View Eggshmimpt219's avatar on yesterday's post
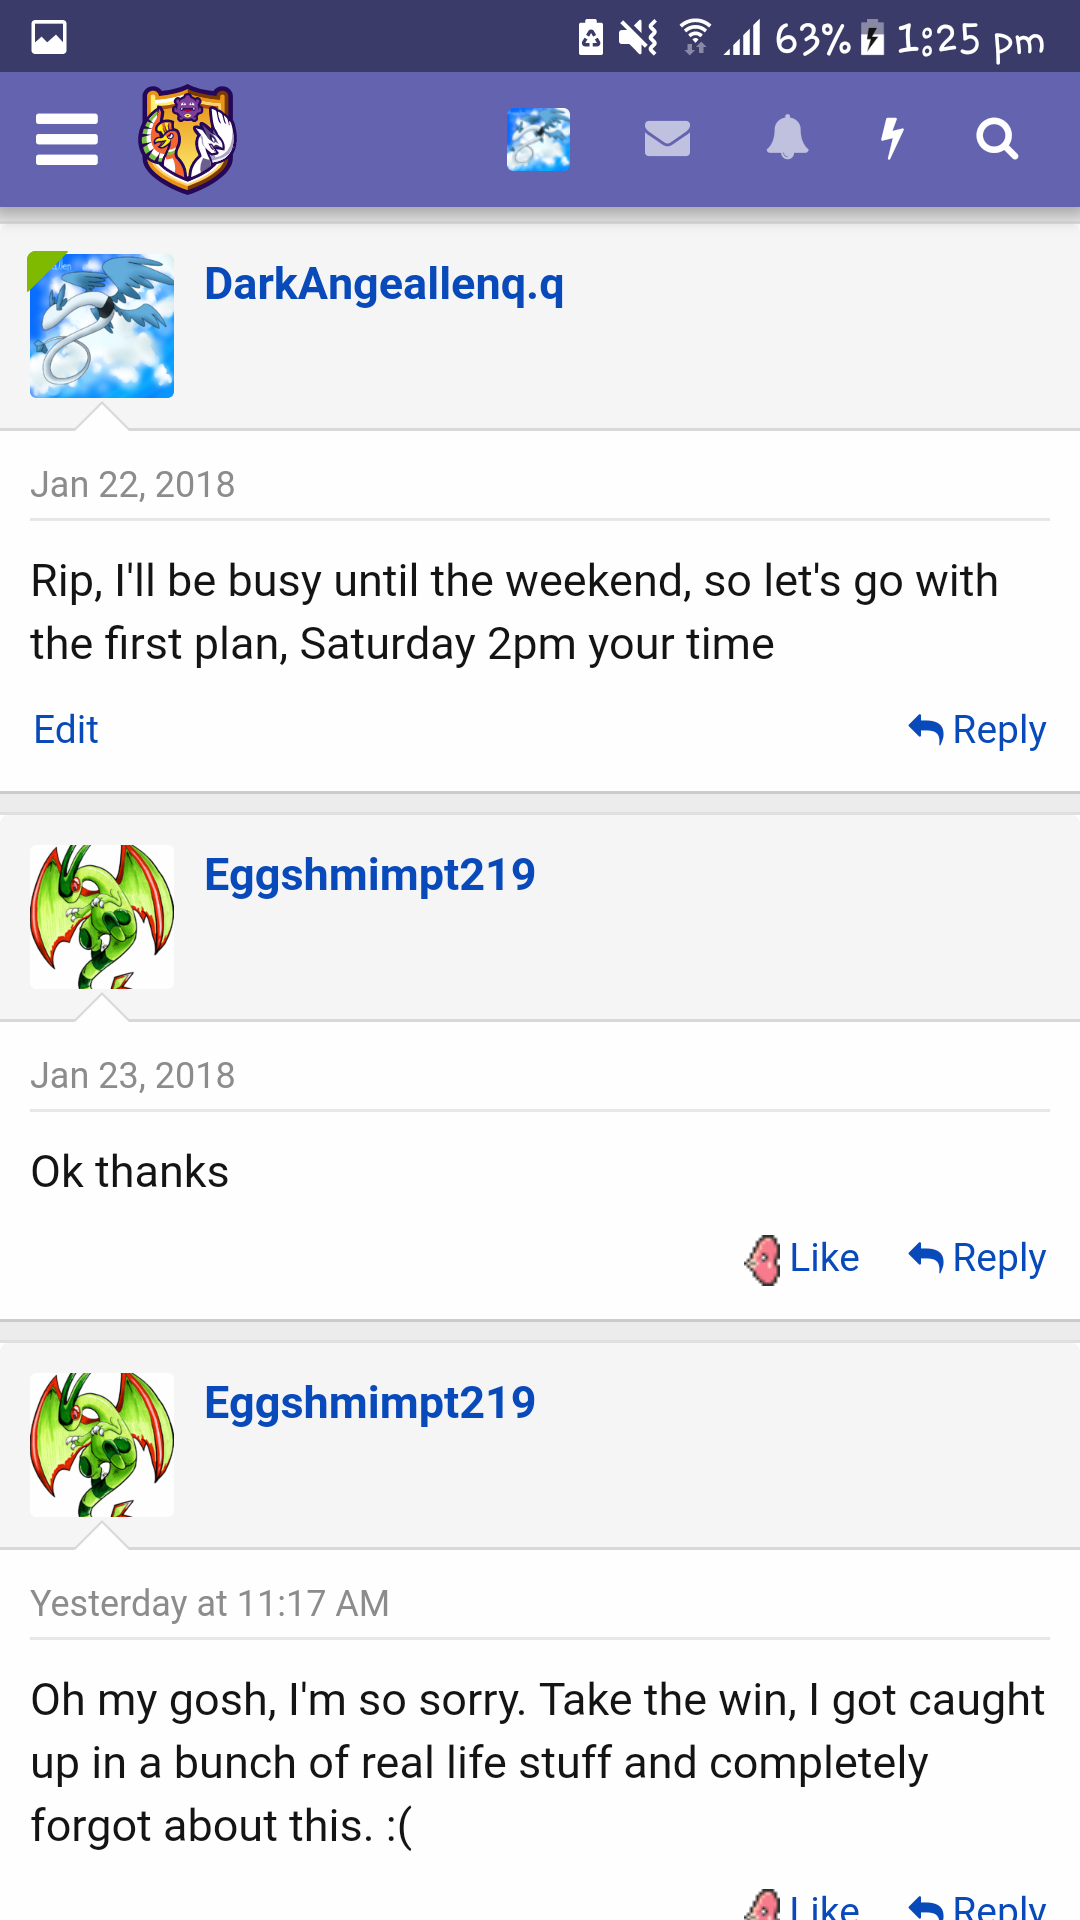Viewport: 1080px width, 1920px height. (x=102, y=1445)
